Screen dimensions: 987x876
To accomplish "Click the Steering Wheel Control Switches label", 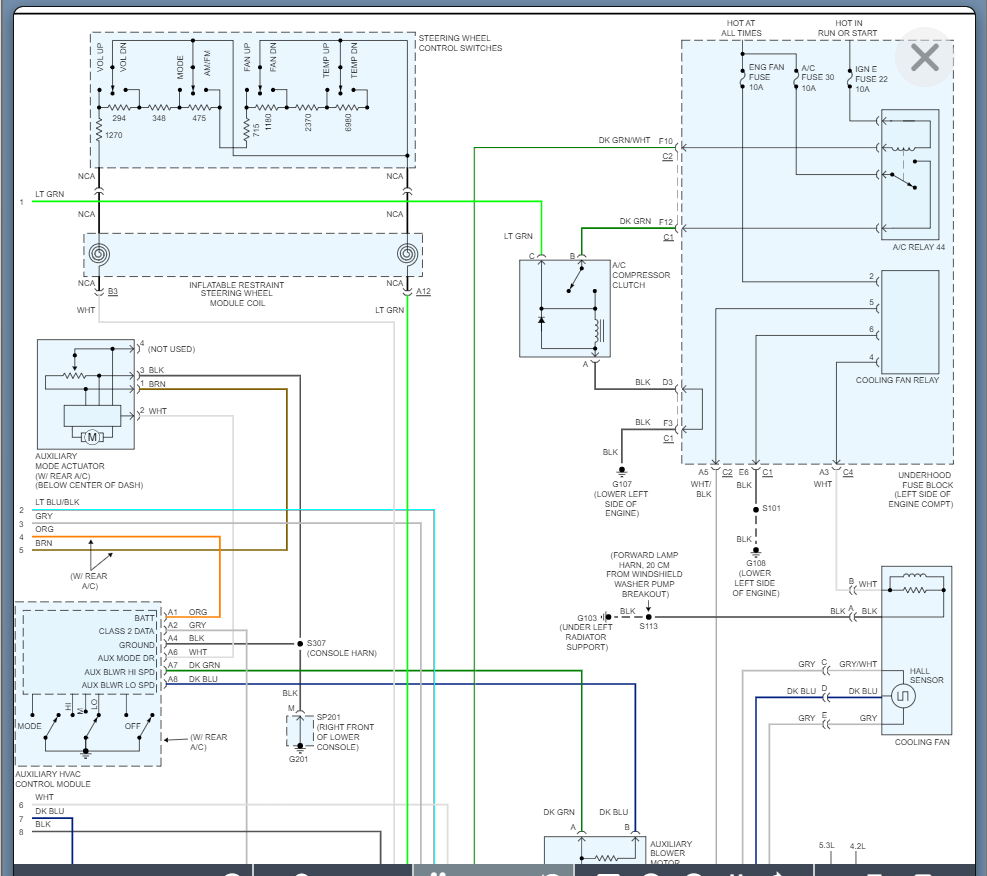I will click(x=459, y=43).
